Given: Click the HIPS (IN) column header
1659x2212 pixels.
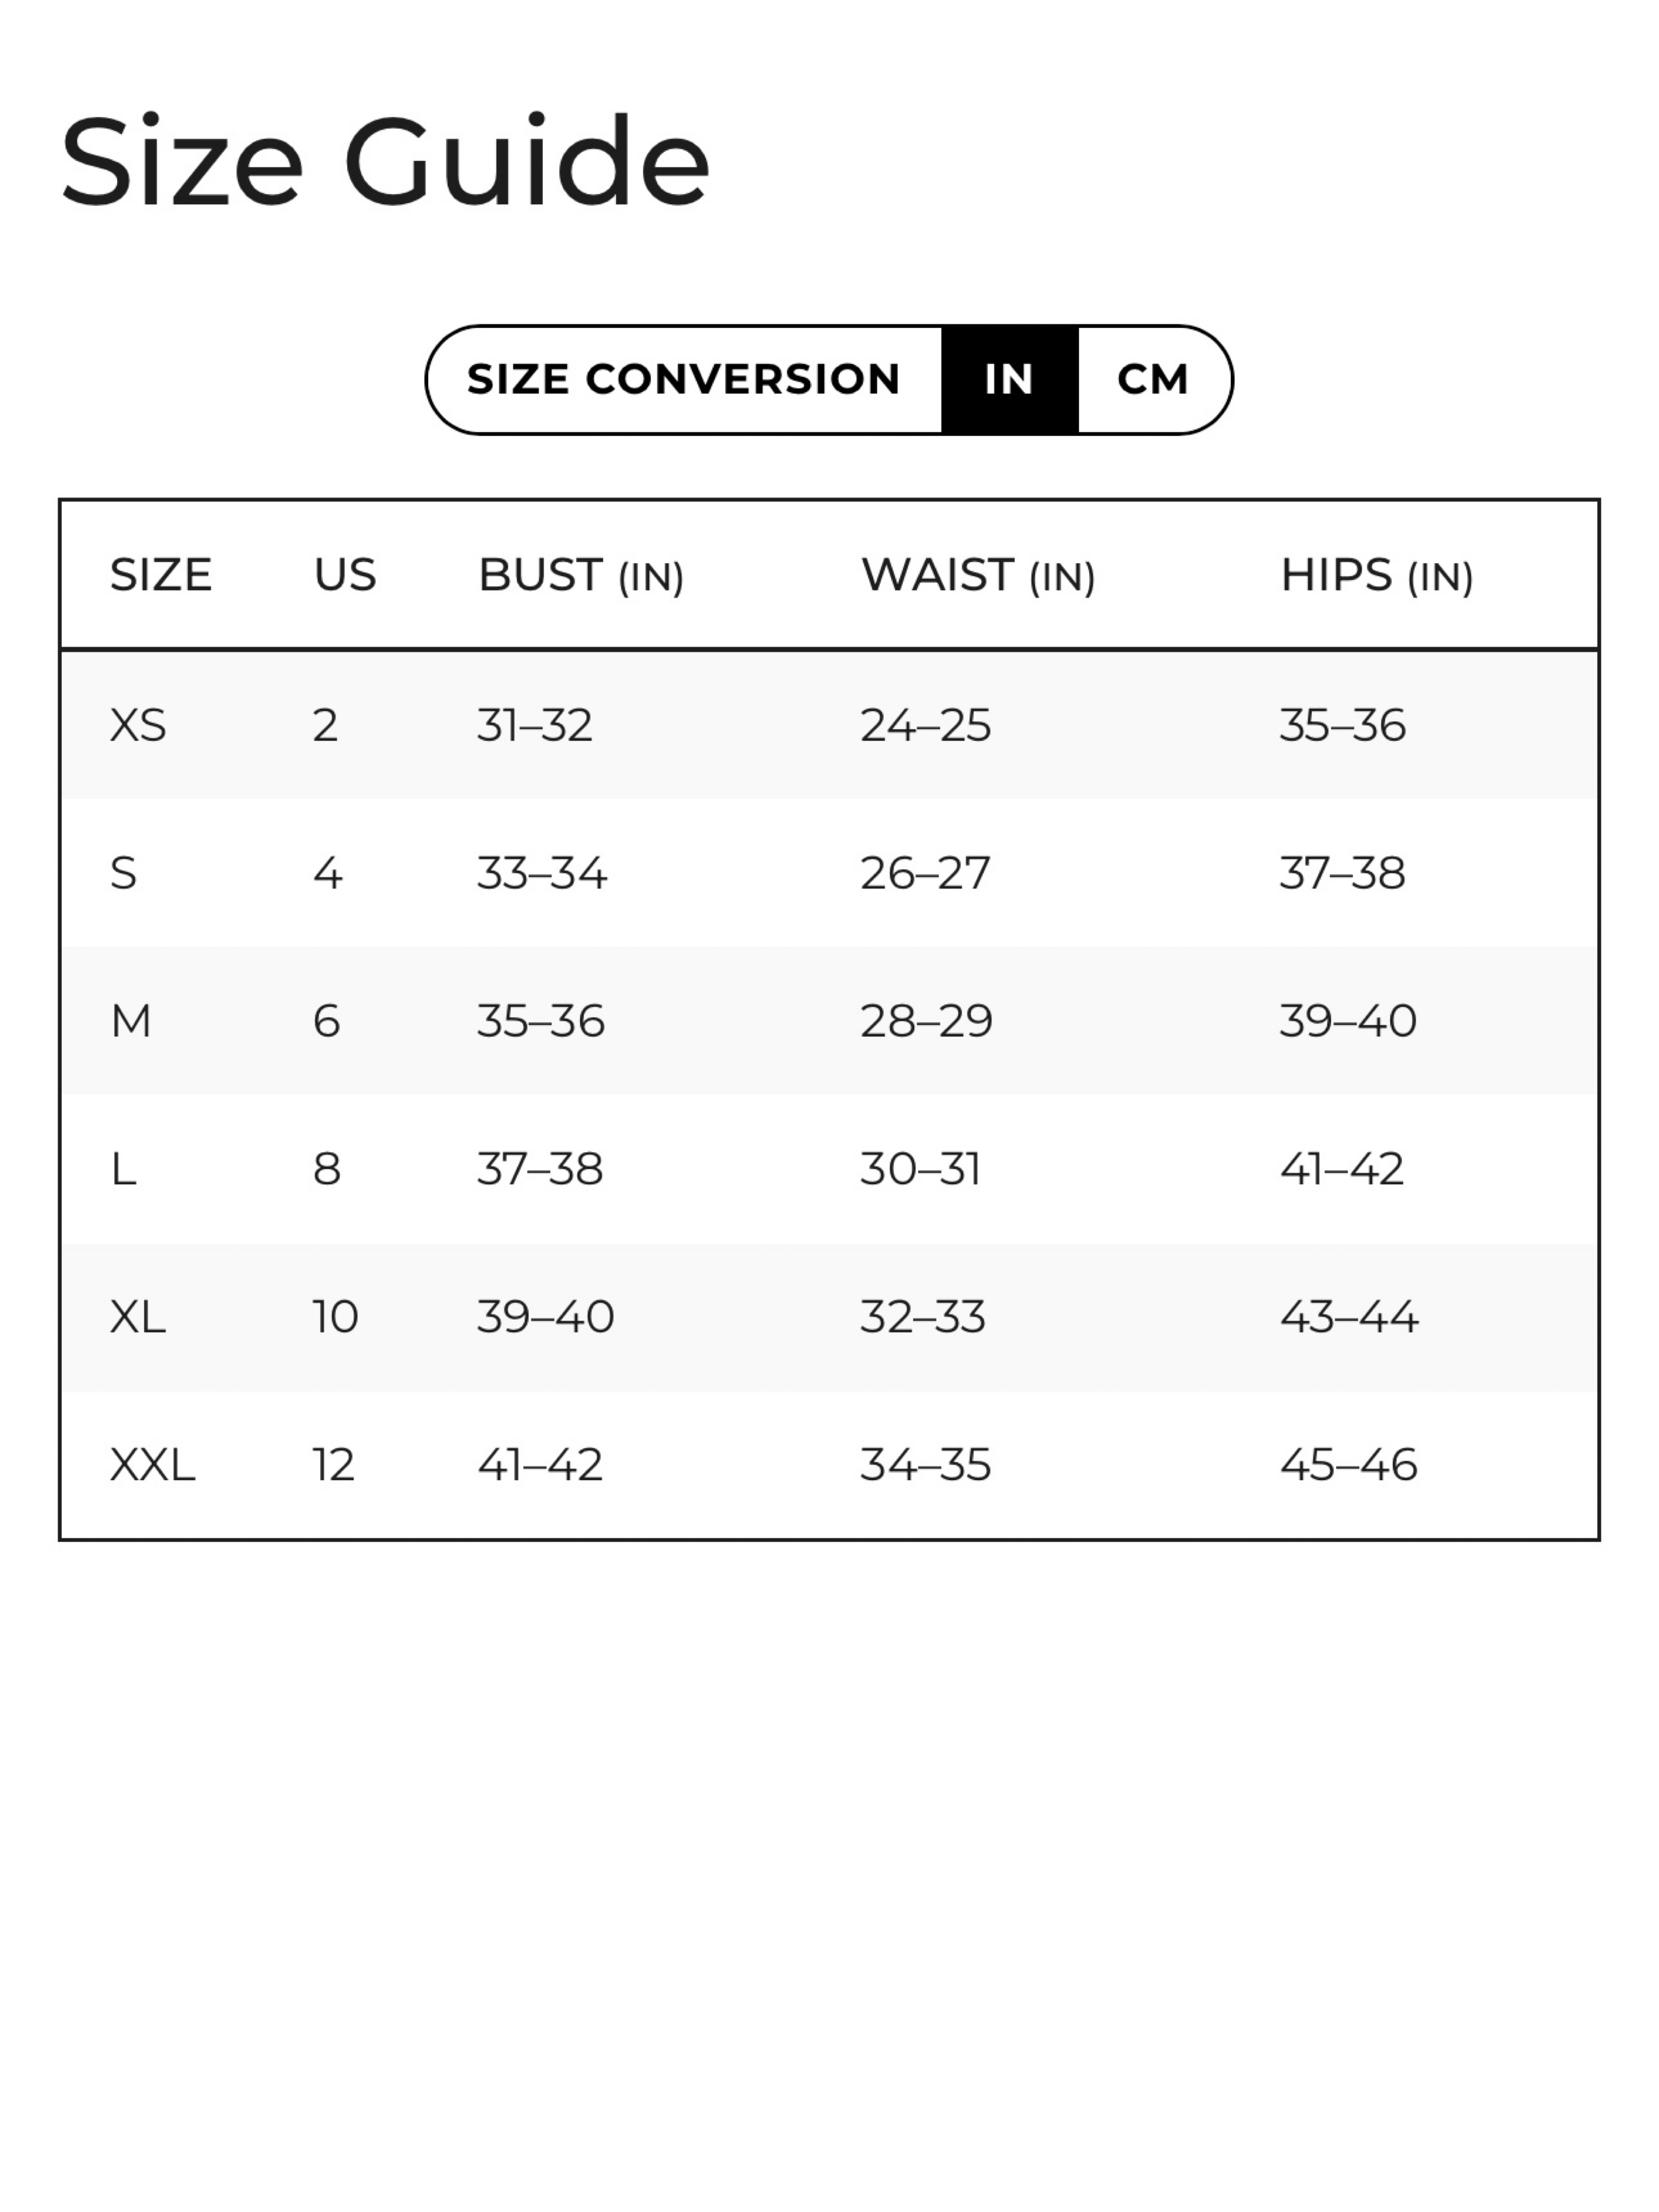Looking at the screenshot, I should (x=1377, y=576).
